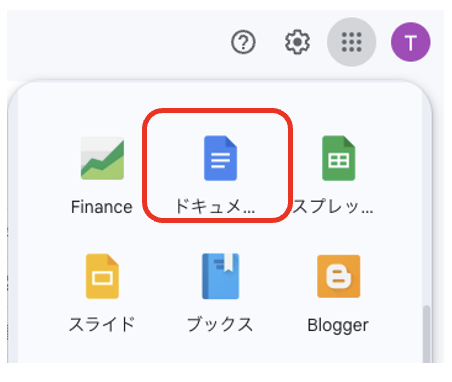The height and width of the screenshot is (382, 452).
Task: Click the Blogger text label
Action: point(338,325)
